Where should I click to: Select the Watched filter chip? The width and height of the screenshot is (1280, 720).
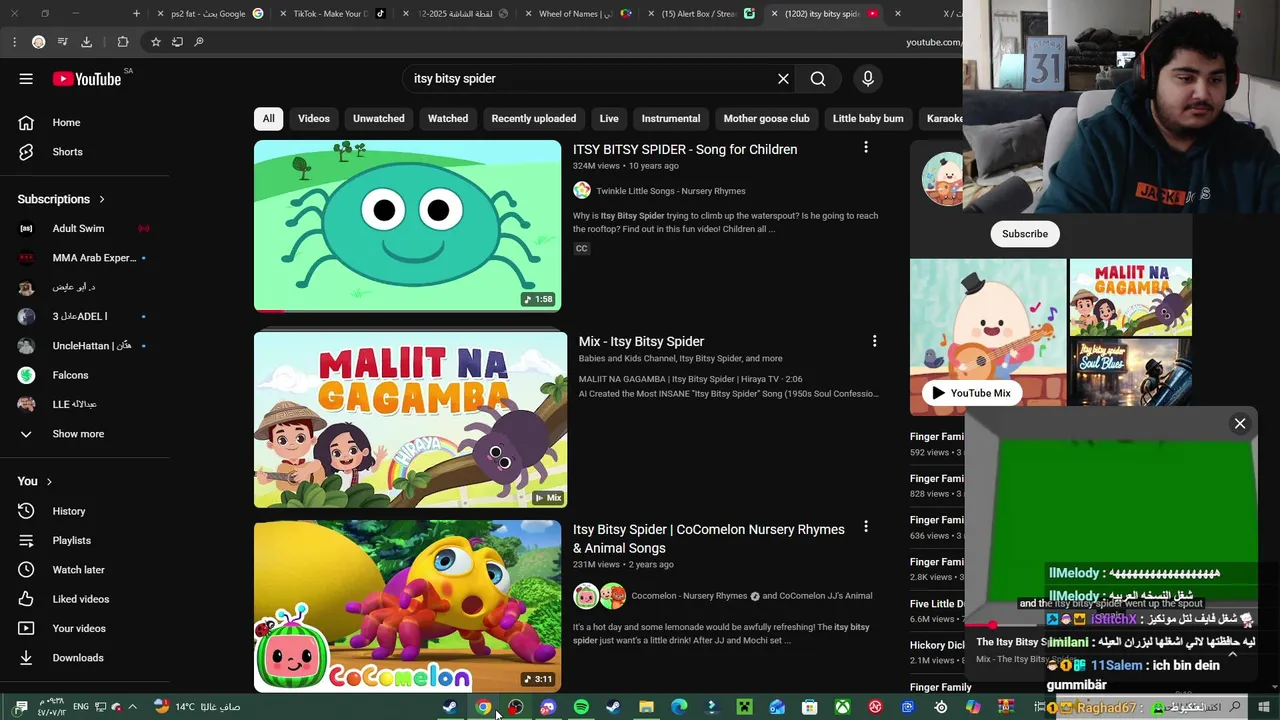tap(448, 118)
